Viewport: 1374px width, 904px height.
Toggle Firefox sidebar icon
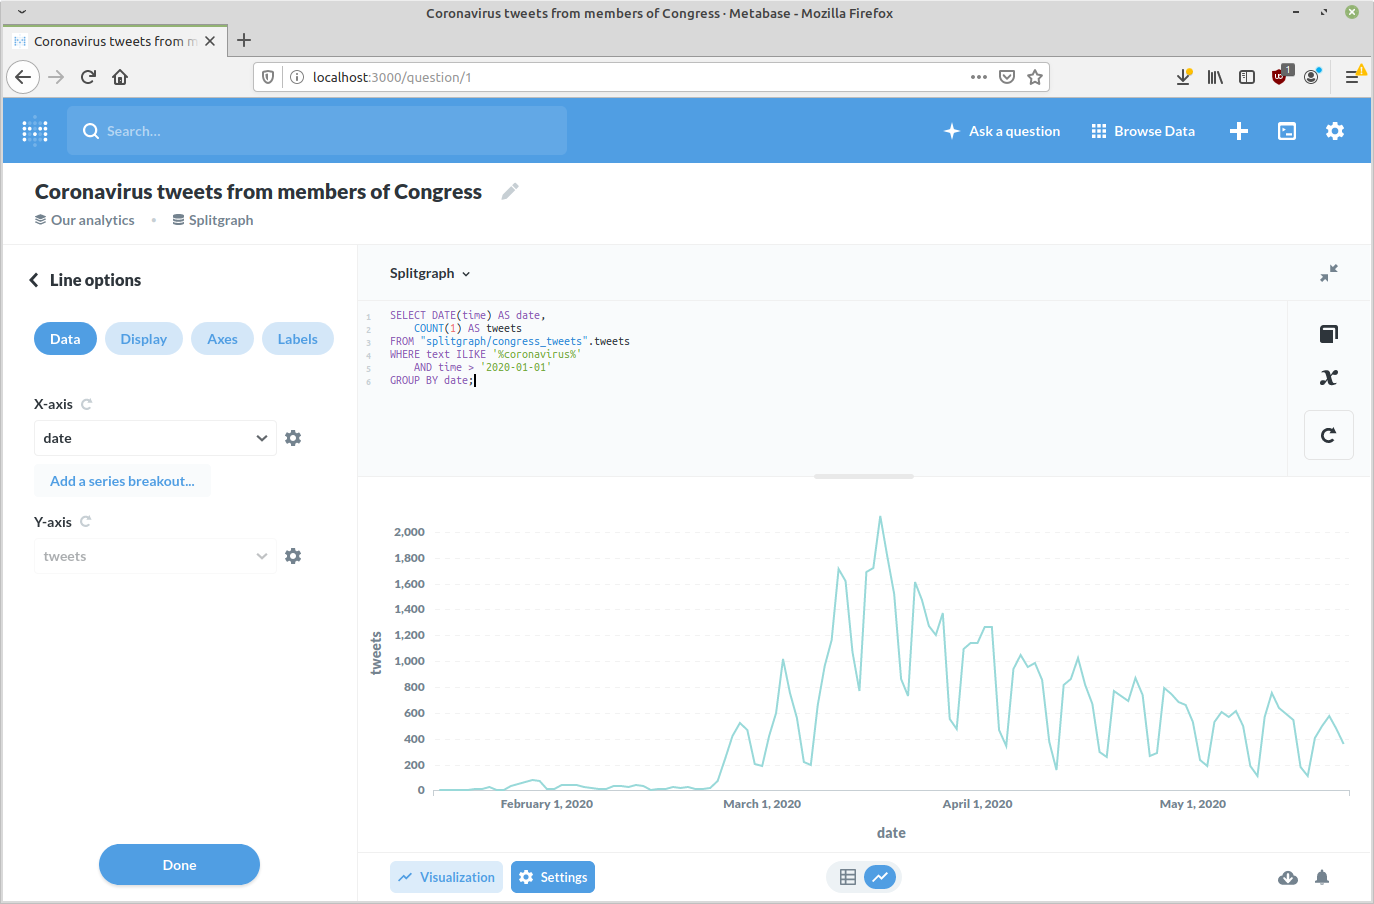(x=1247, y=77)
